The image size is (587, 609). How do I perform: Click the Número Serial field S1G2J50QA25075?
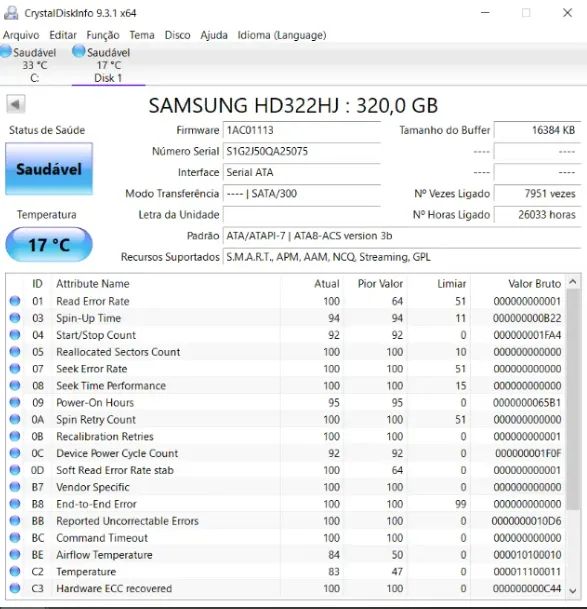[x=302, y=151]
